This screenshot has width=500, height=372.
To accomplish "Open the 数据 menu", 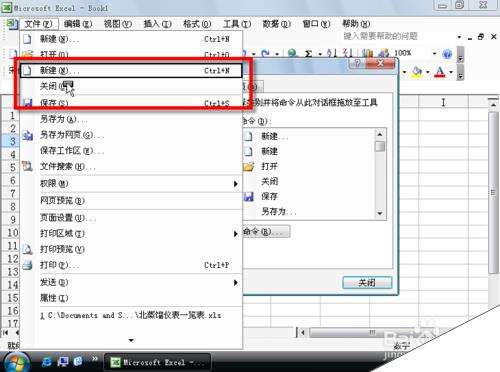I will (x=276, y=24).
